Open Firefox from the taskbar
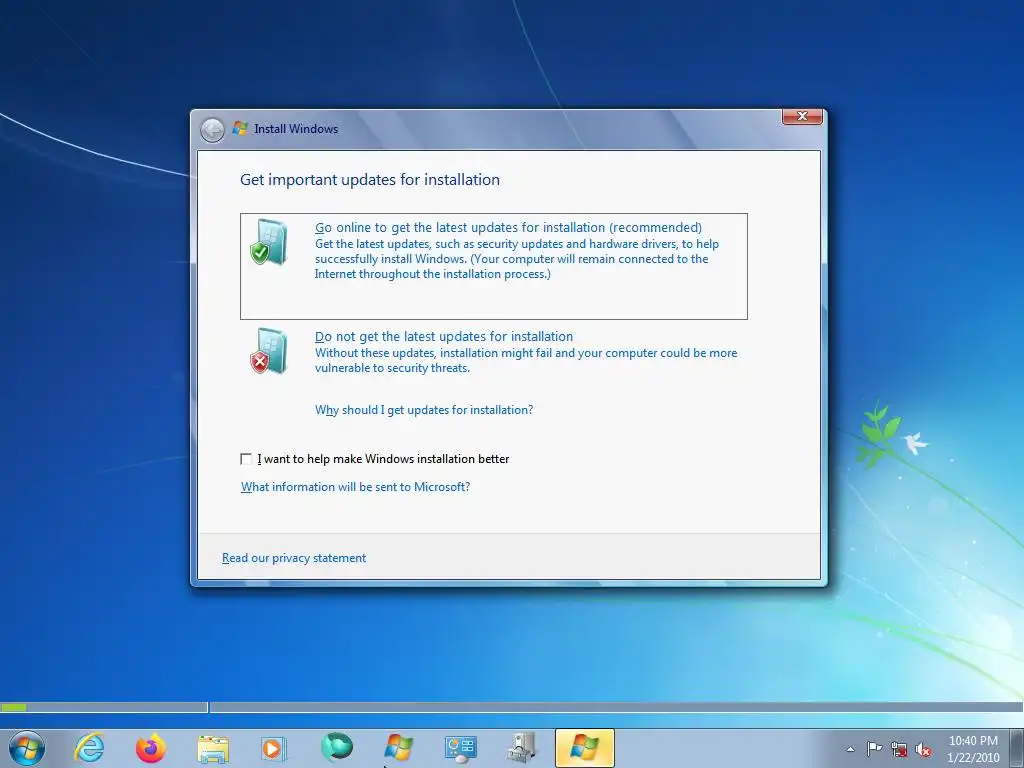This screenshot has width=1024, height=768. click(151, 748)
